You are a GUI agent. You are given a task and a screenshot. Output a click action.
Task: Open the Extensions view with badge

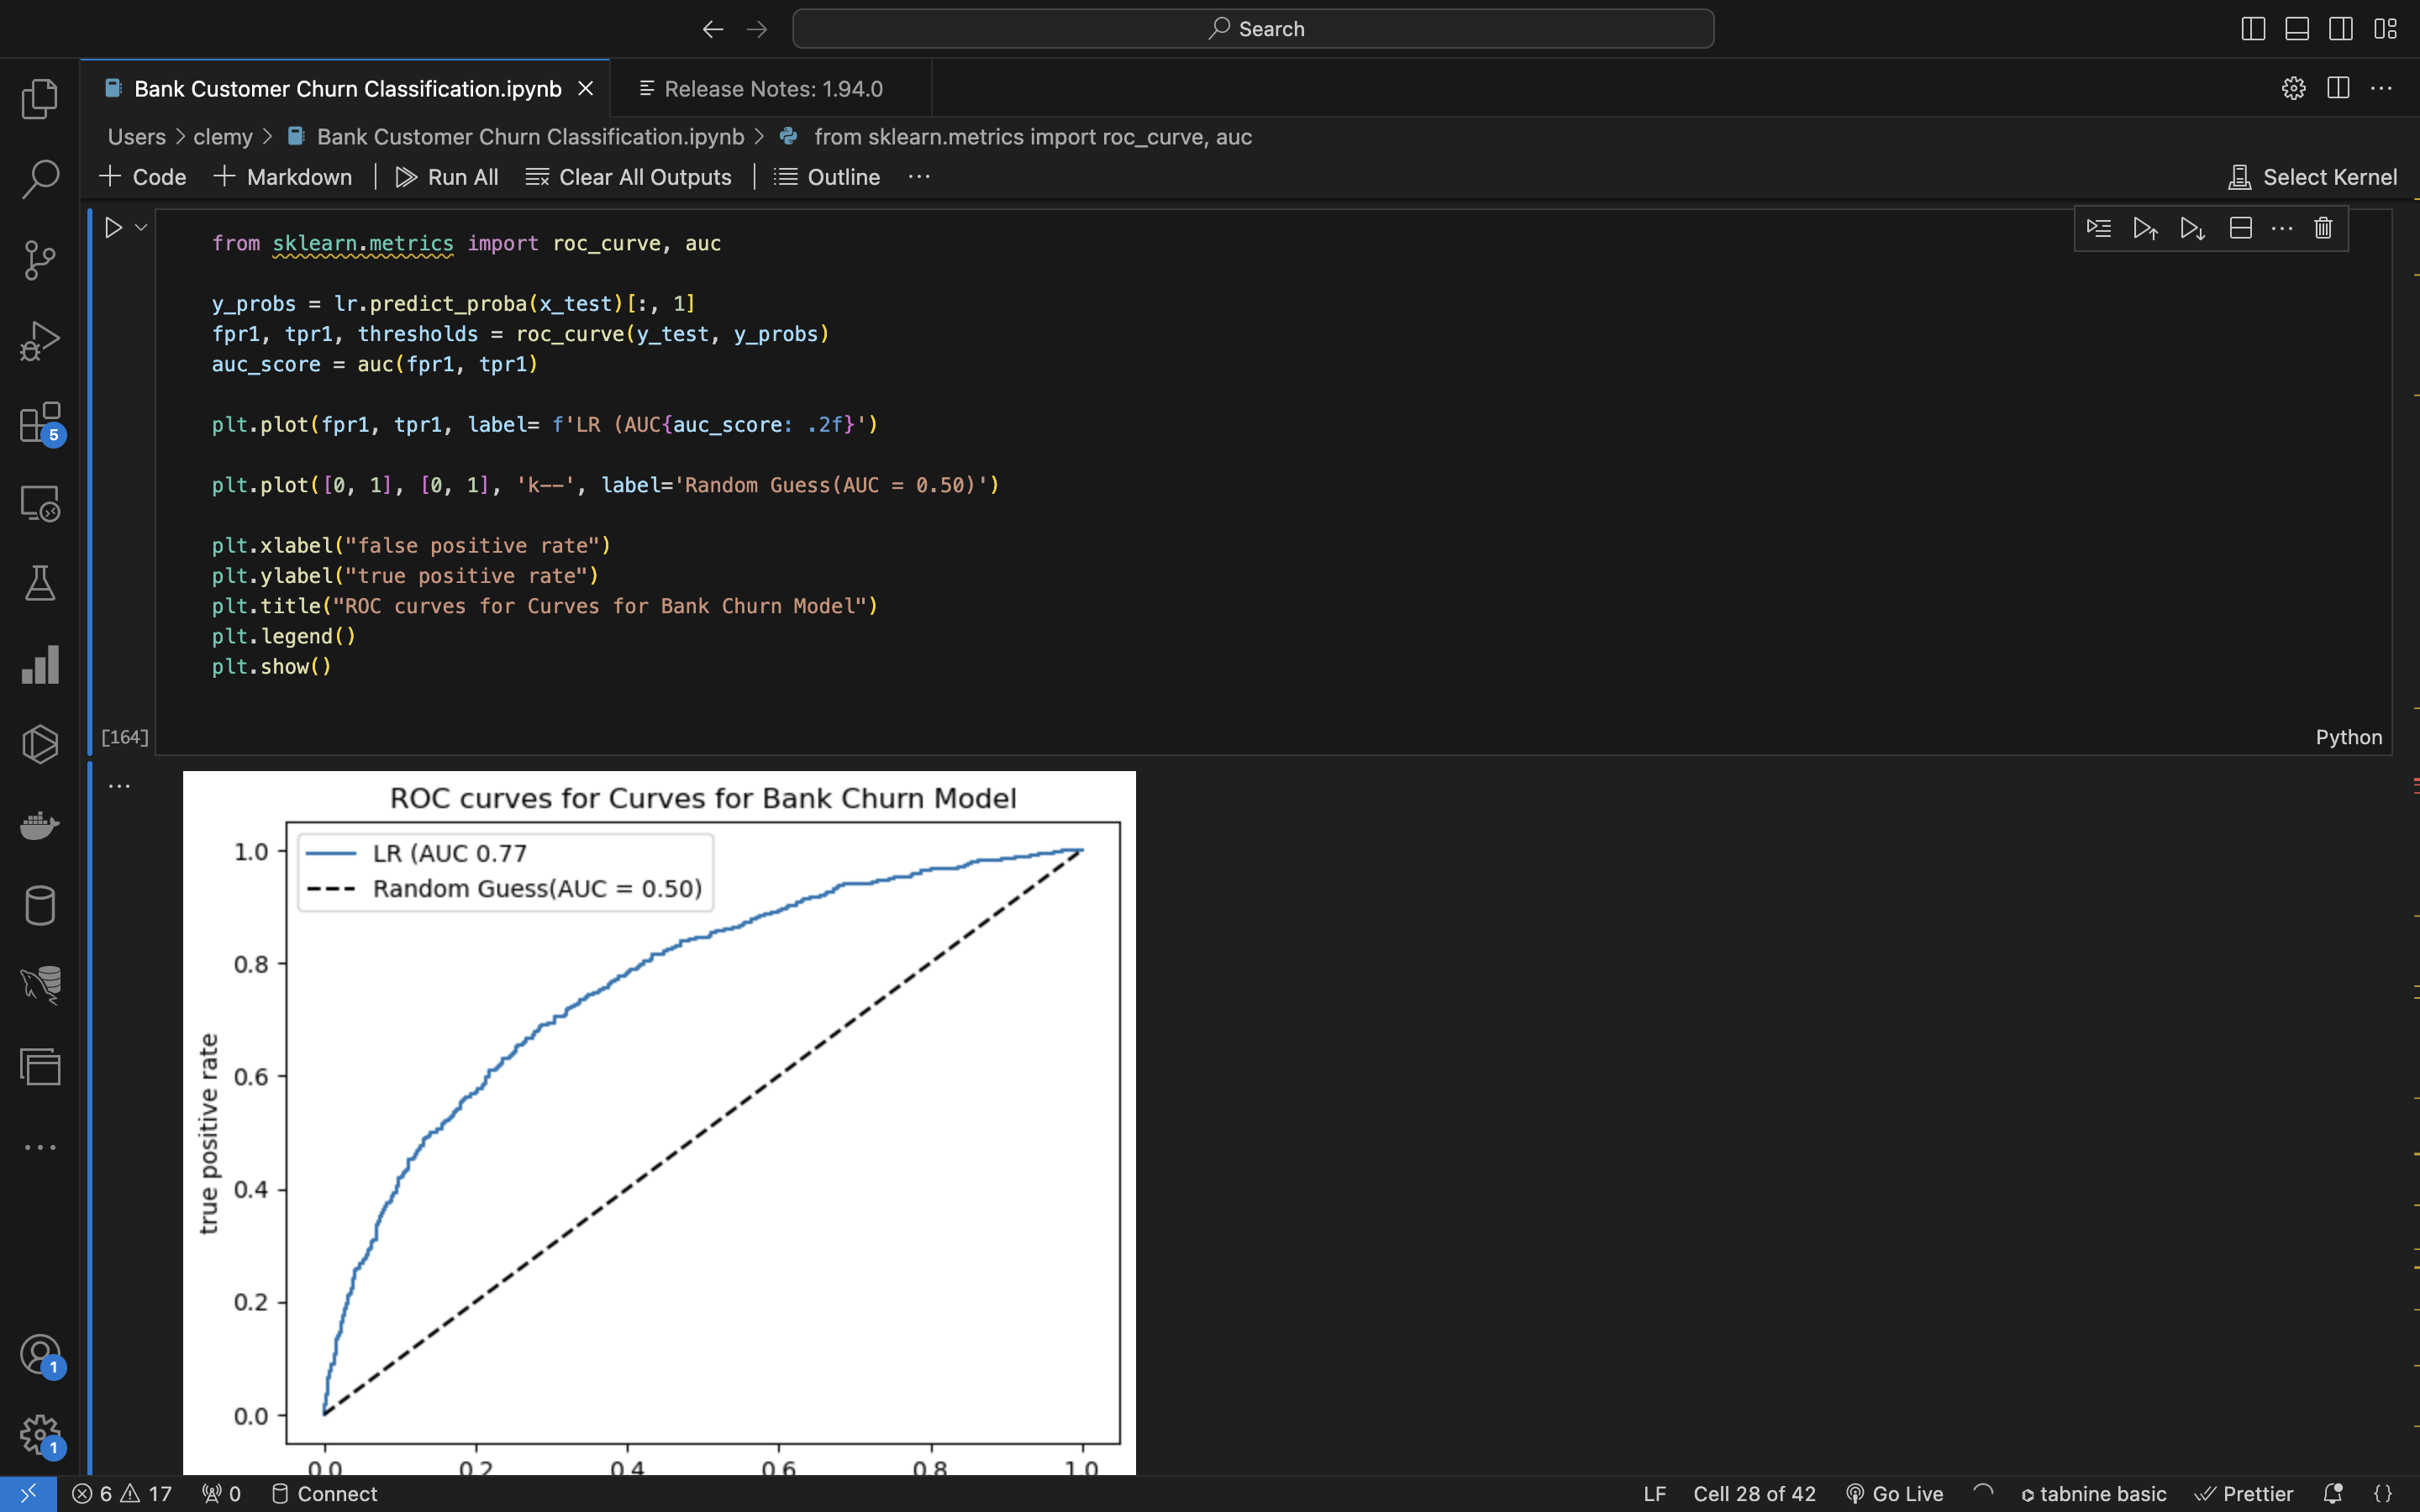pos(40,422)
